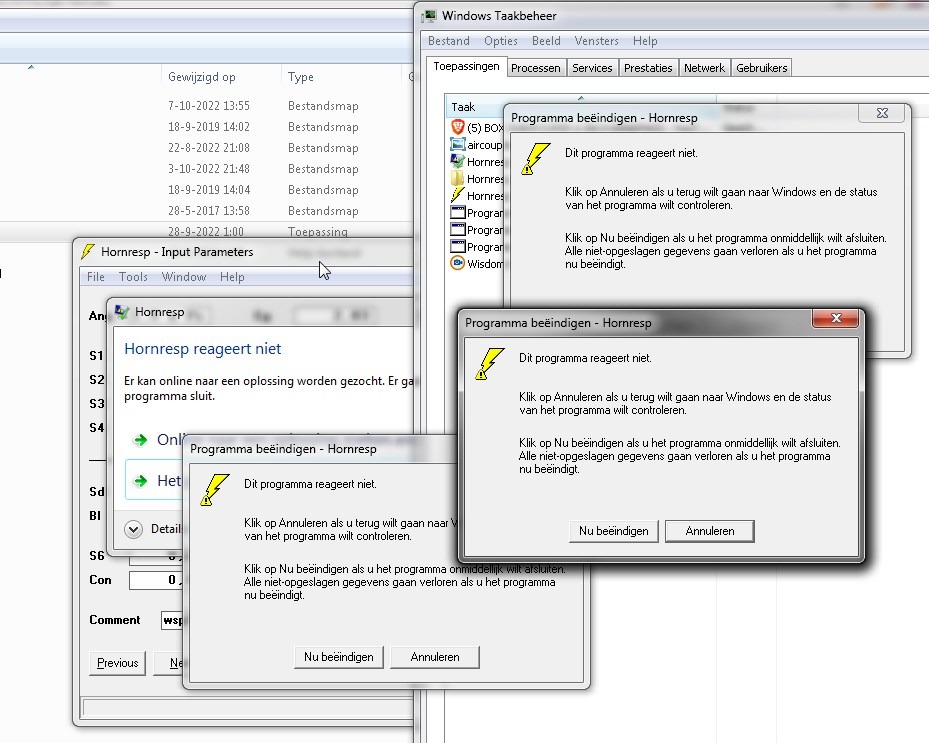Sort Explorer by Gewijzigd op column
The width and height of the screenshot is (929, 743).
[x=220, y=77]
